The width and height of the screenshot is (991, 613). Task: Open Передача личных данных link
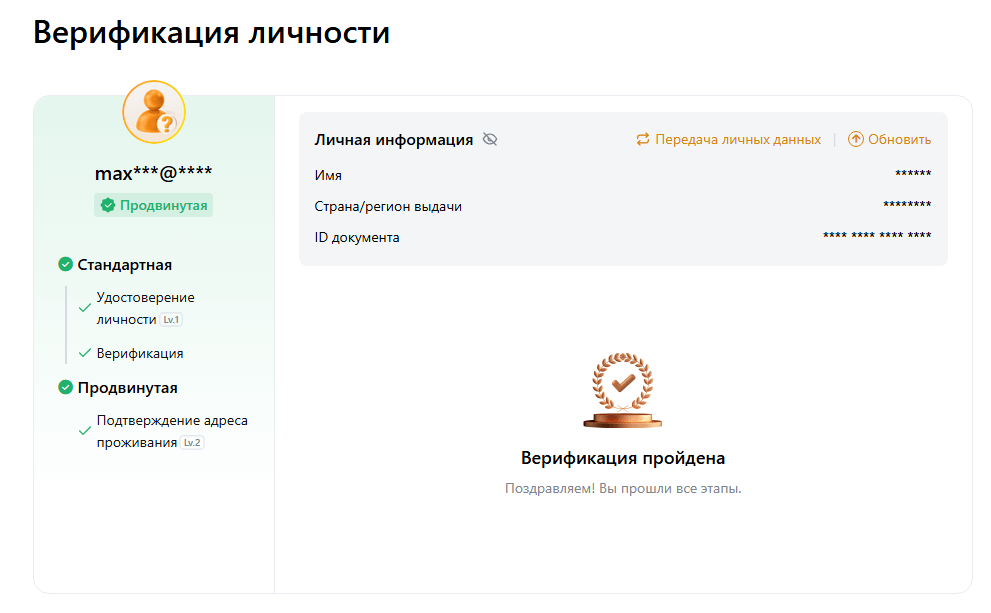click(x=738, y=140)
